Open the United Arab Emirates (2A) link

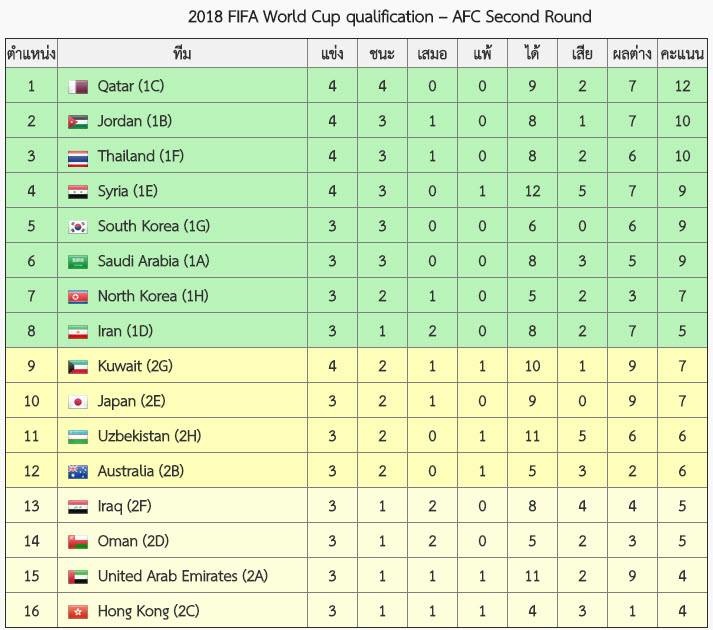[183, 576]
